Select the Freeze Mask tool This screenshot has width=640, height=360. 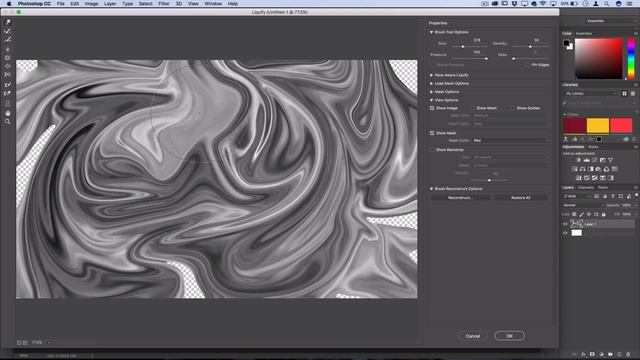click(x=7, y=84)
